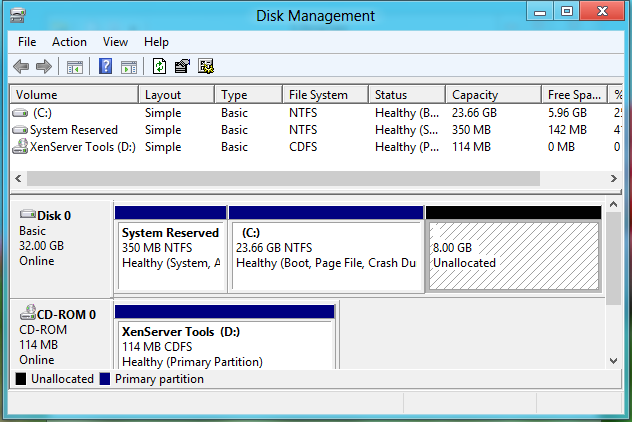The width and height of the screenshot is (632, 422).
Task: Click the Disk 0 label panel
Action: coord(61,245)
